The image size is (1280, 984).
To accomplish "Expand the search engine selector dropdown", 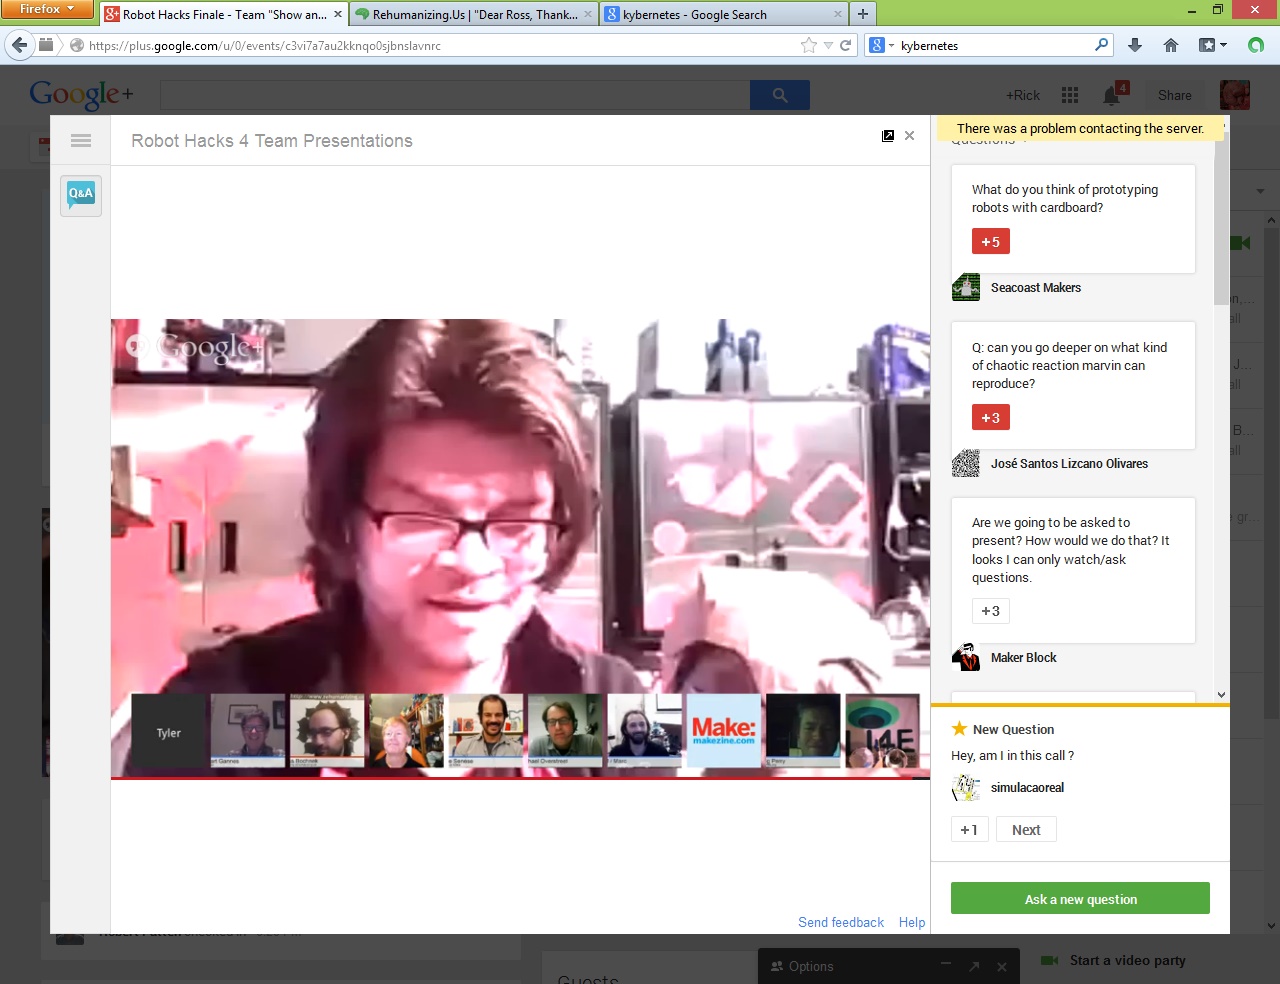I will click(x=881, y=45).
